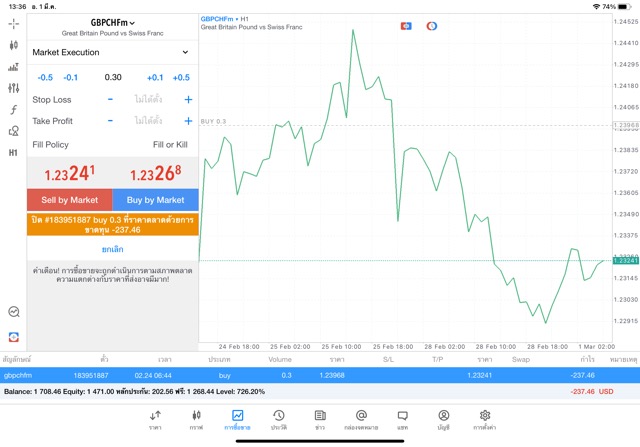Image resolution: width=640 pixels, height=447 pixels.
Task: Open the Settings tab with gear icon
Action: coord(485,420)
